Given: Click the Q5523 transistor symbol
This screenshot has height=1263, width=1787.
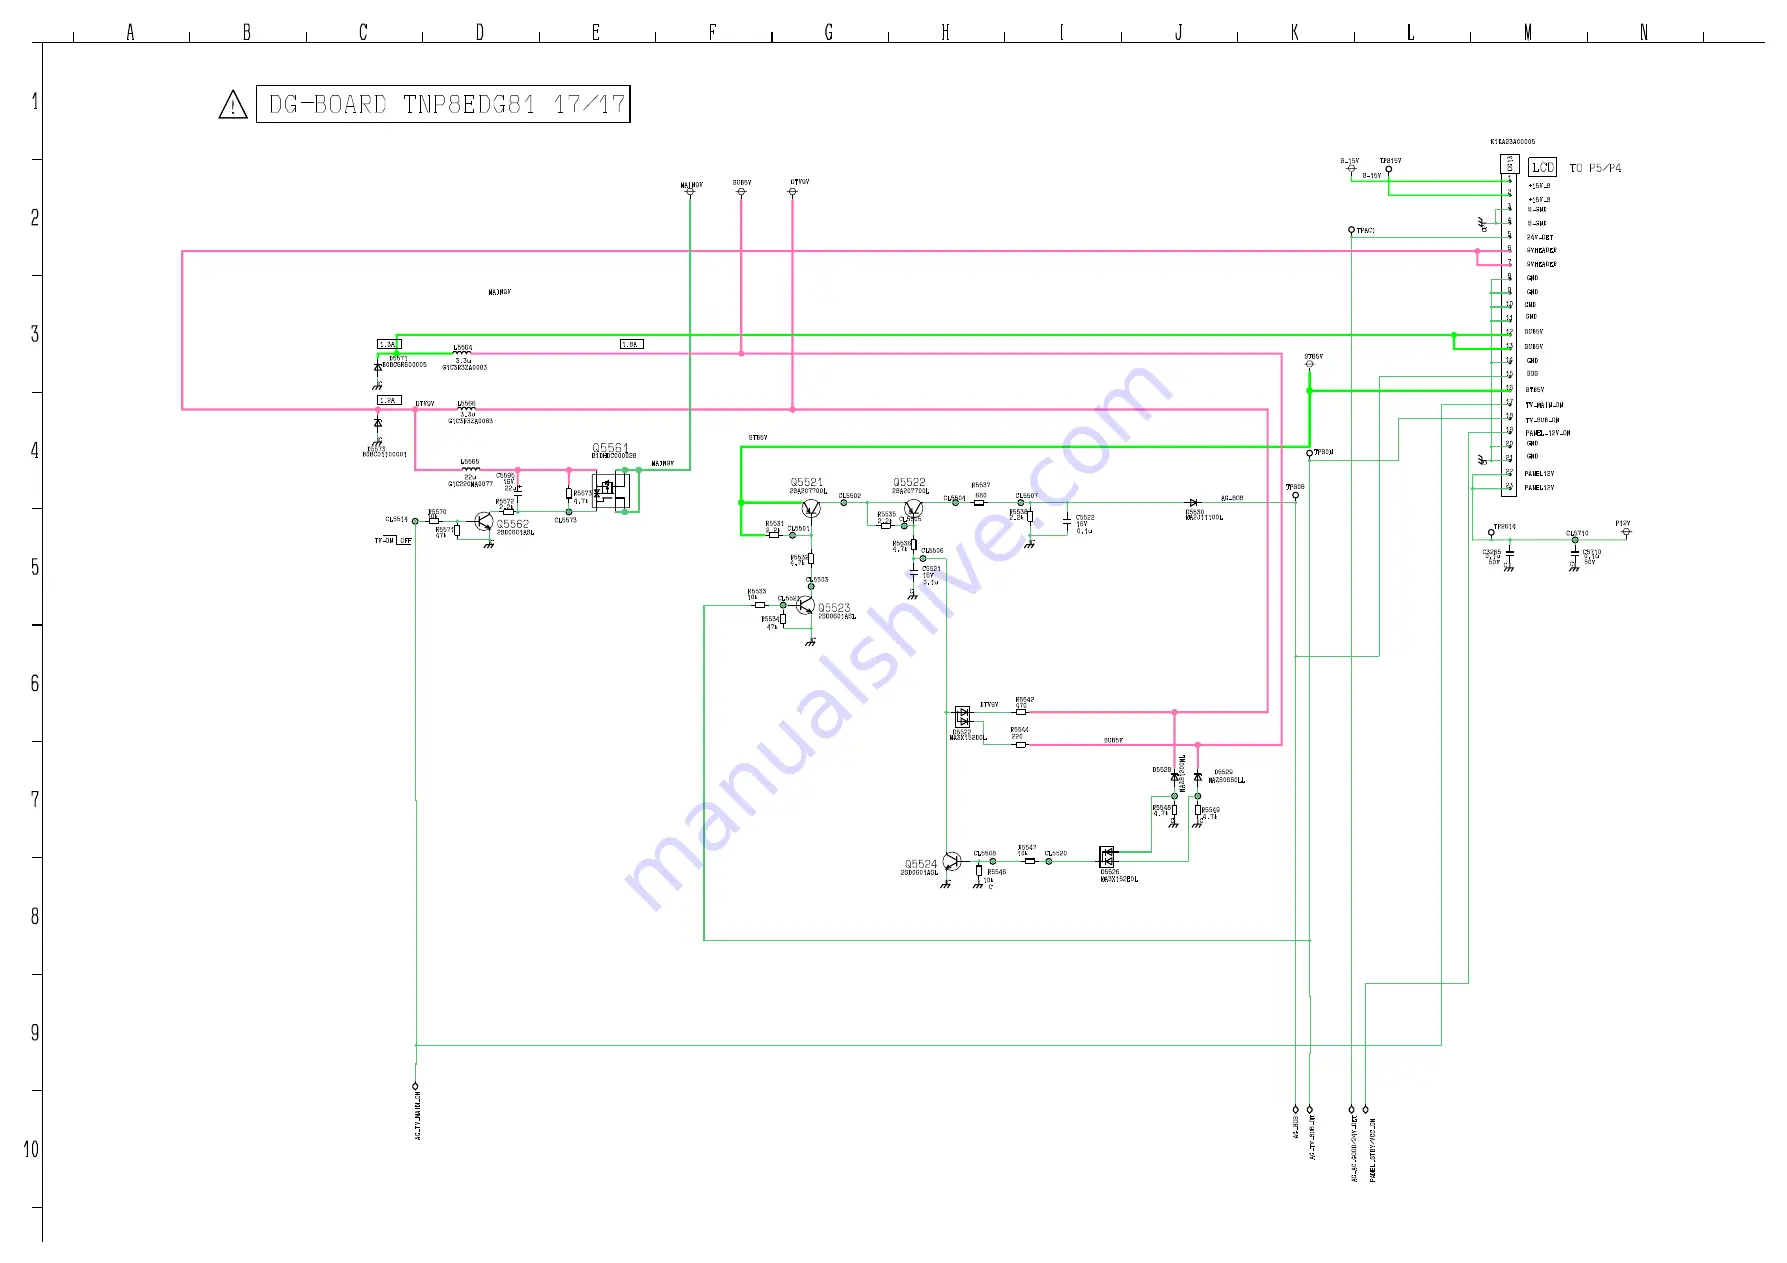Looking at the screenshot, I should tap(806, 605).
